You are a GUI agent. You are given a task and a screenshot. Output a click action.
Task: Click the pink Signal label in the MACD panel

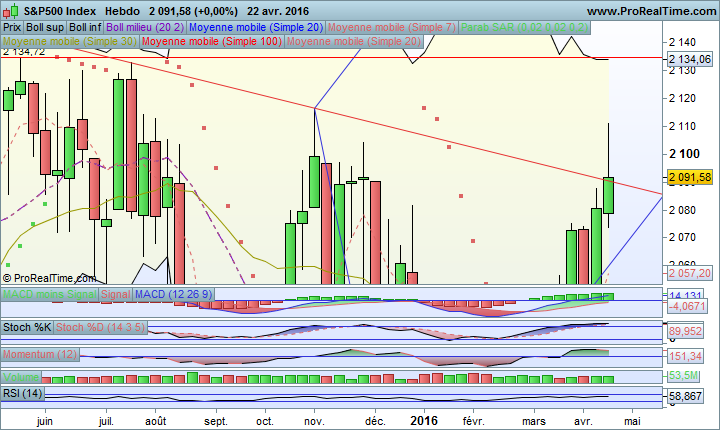(116, 294)
